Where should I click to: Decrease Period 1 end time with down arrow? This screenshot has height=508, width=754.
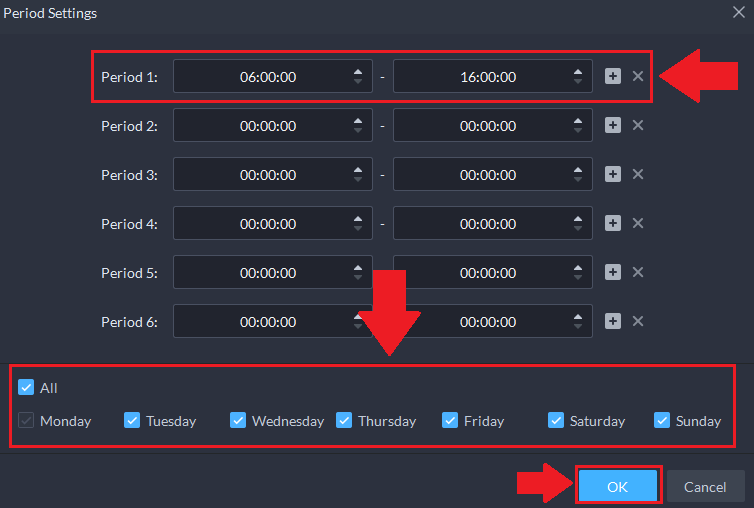point(578,82)
